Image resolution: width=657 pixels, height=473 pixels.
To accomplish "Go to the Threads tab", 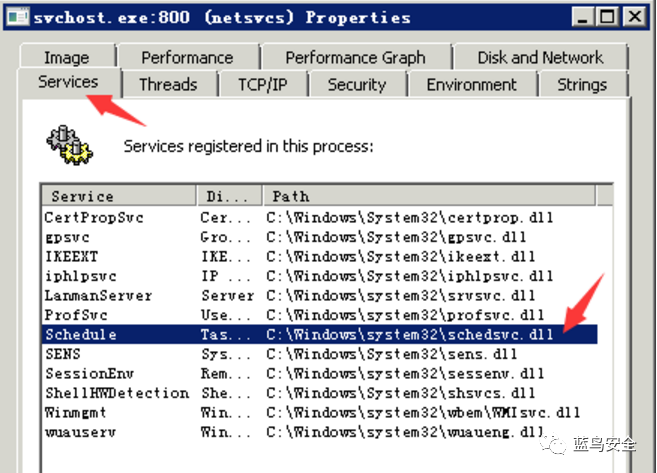I will point(168,84).
